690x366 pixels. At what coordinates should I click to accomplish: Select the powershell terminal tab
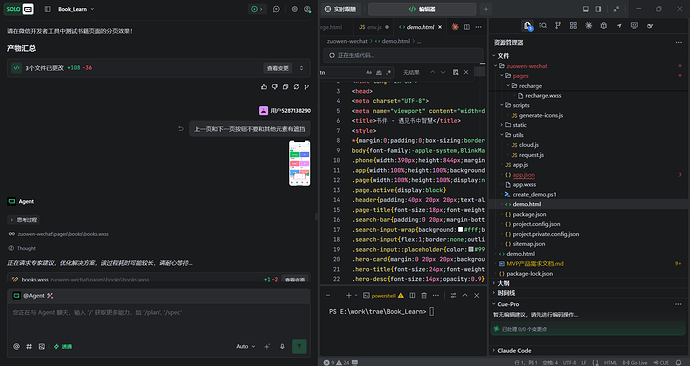click(383, 296)
